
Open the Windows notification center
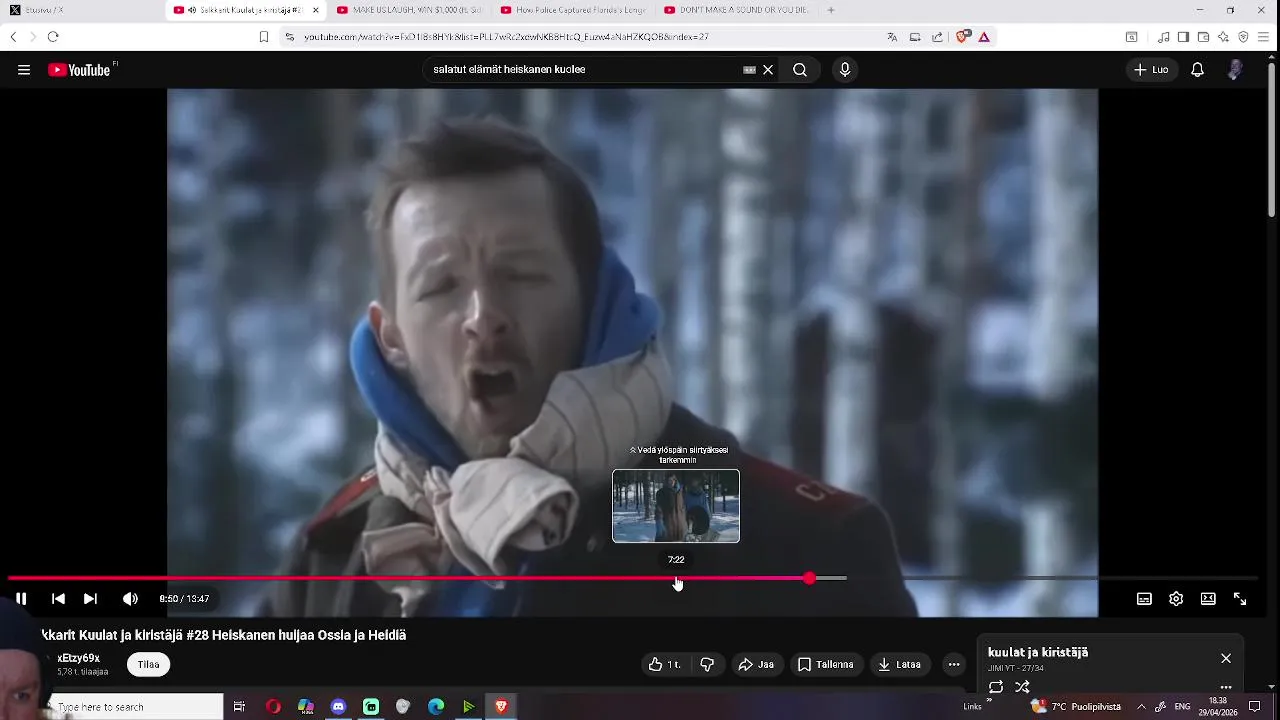point(1255,707)
